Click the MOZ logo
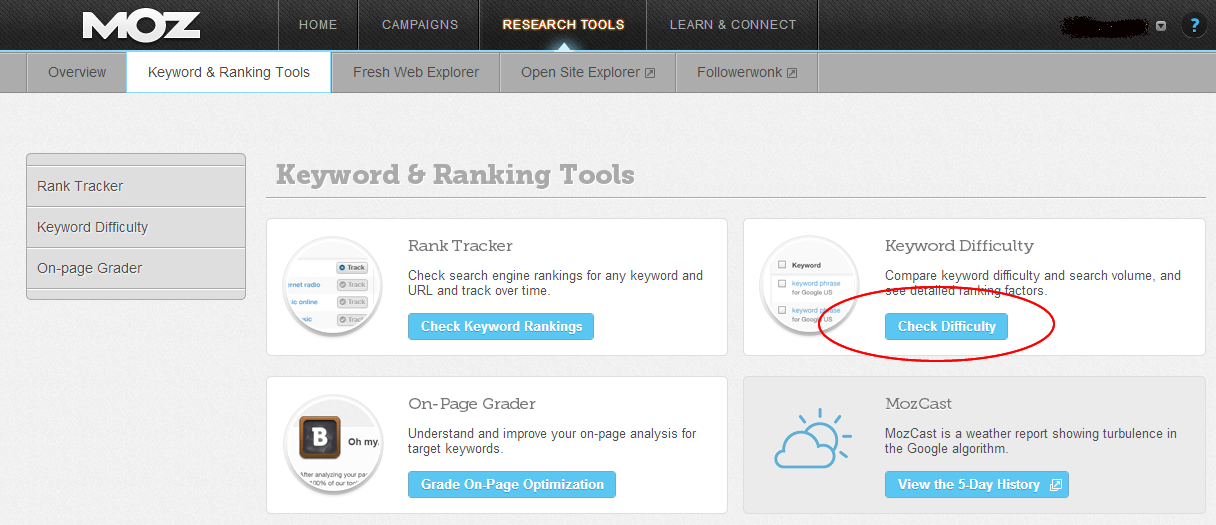 click(141, 25)
